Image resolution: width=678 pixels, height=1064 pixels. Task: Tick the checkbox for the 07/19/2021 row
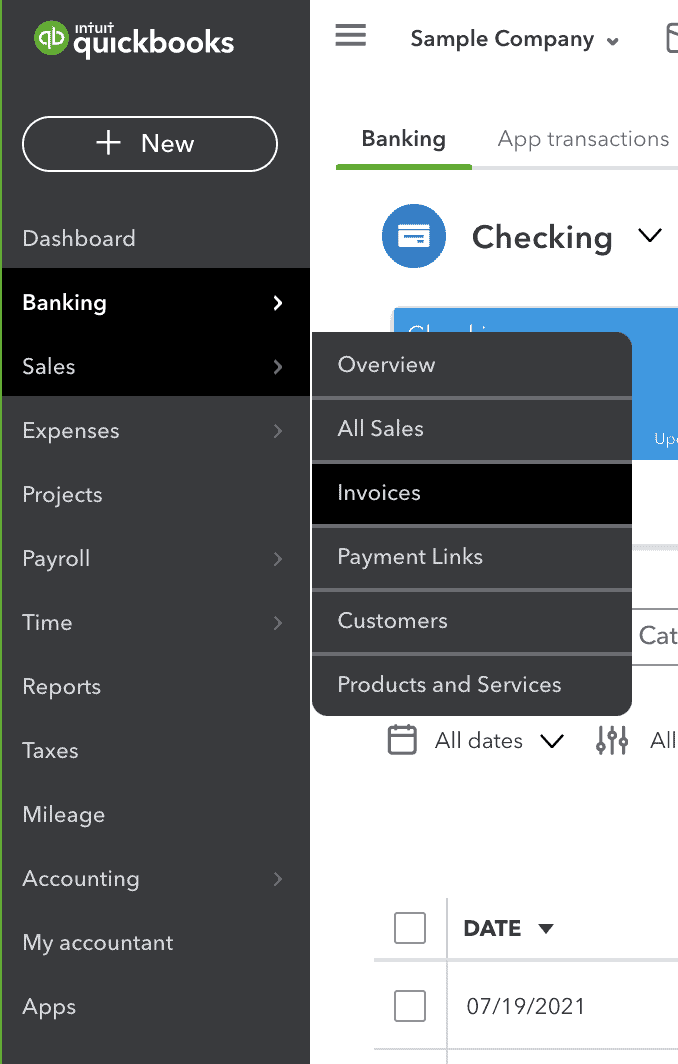tap(410, 1006)
